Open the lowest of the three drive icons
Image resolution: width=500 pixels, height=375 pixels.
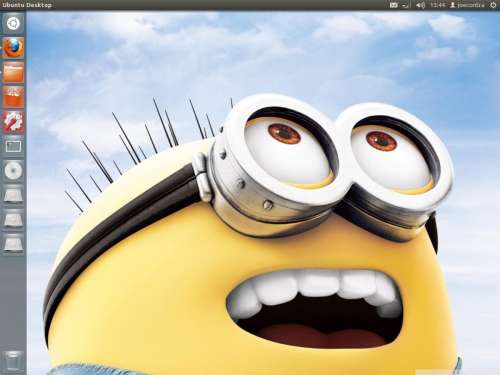[x=13, y=244]
